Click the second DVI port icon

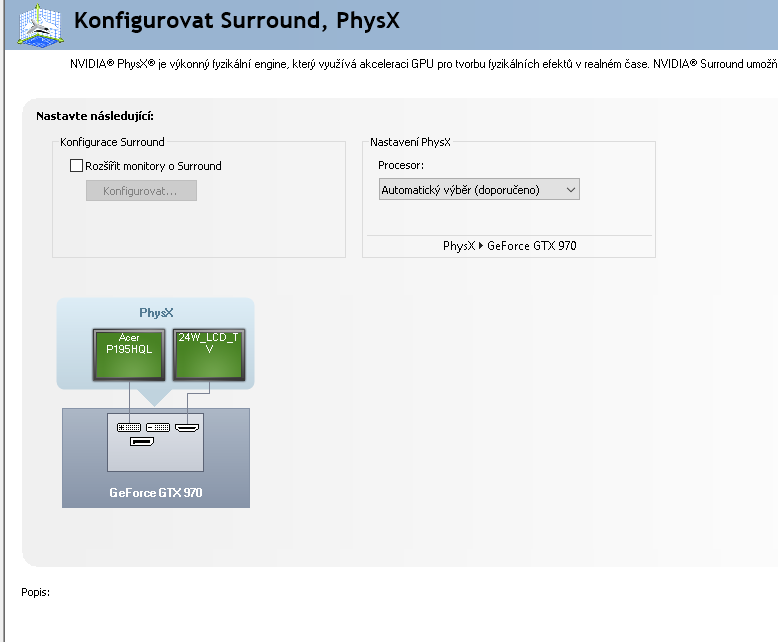(158, 428)
